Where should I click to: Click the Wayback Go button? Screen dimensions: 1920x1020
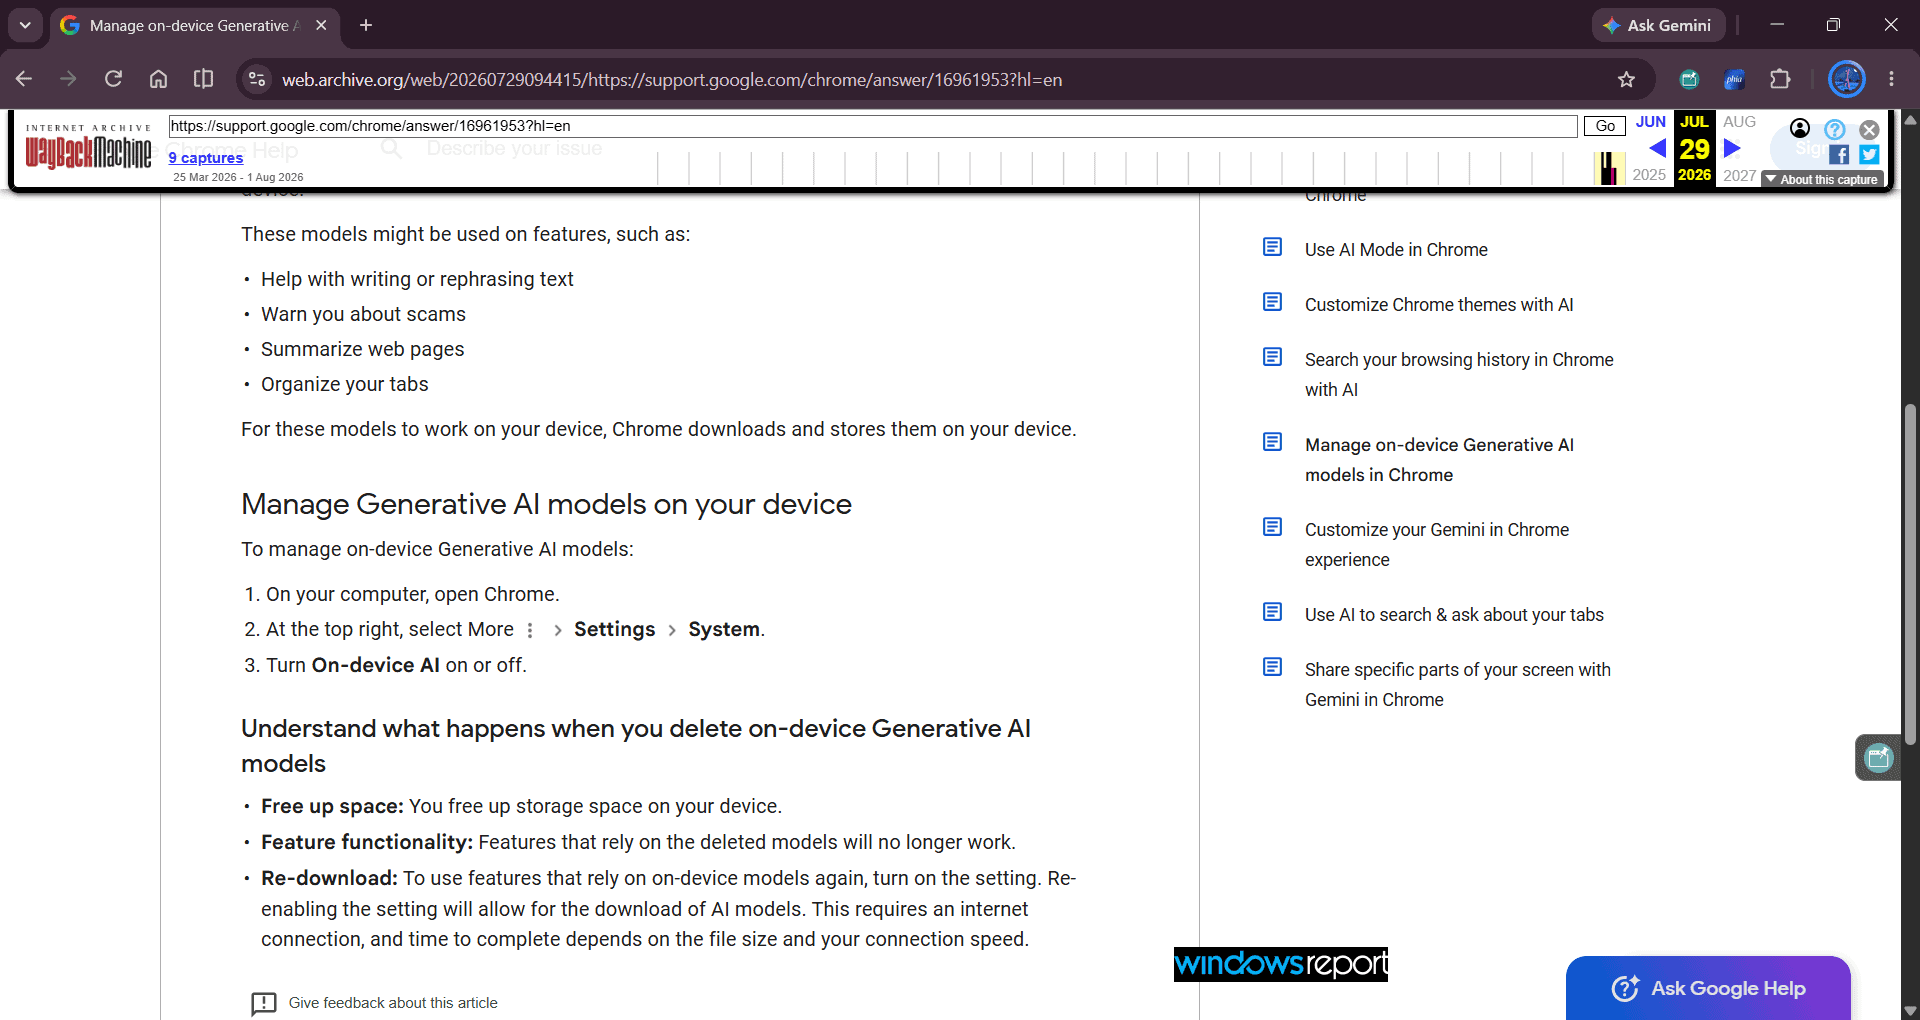click(1604, 126)
